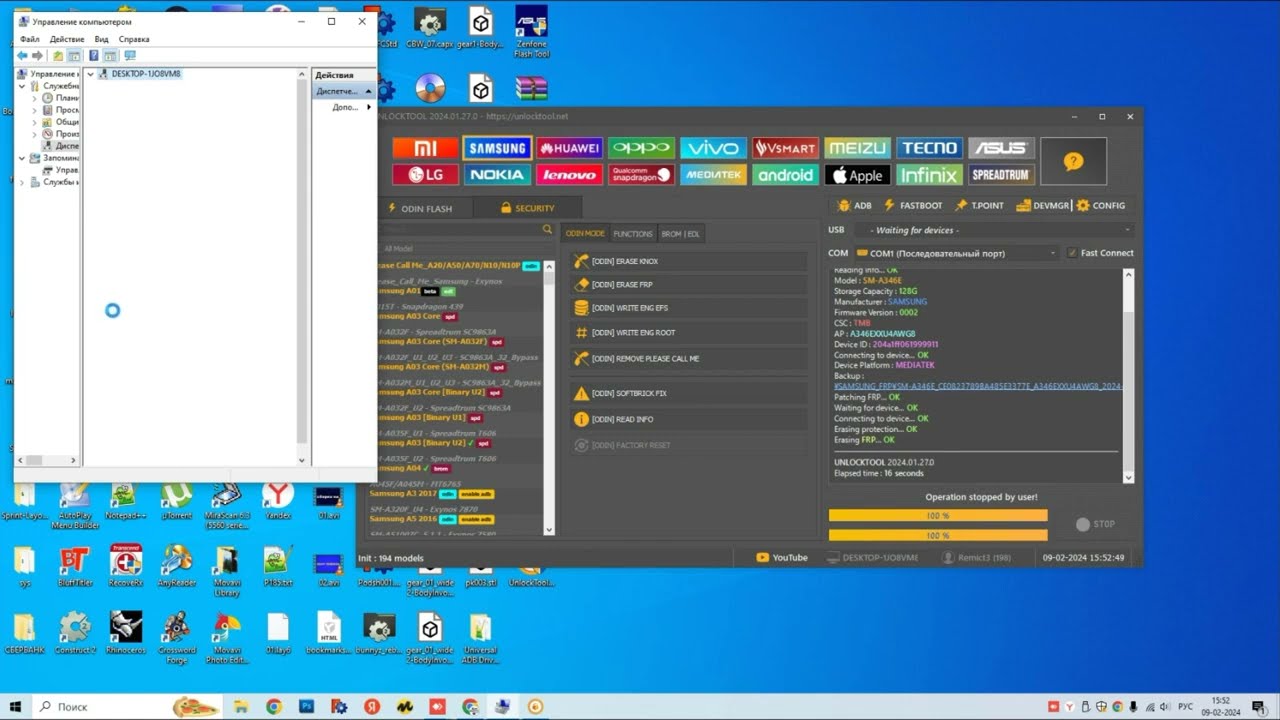Screen dimensions: 1280x720
Task: Click the [ODIN] ERASE FRP button
Action: (688, 285)
